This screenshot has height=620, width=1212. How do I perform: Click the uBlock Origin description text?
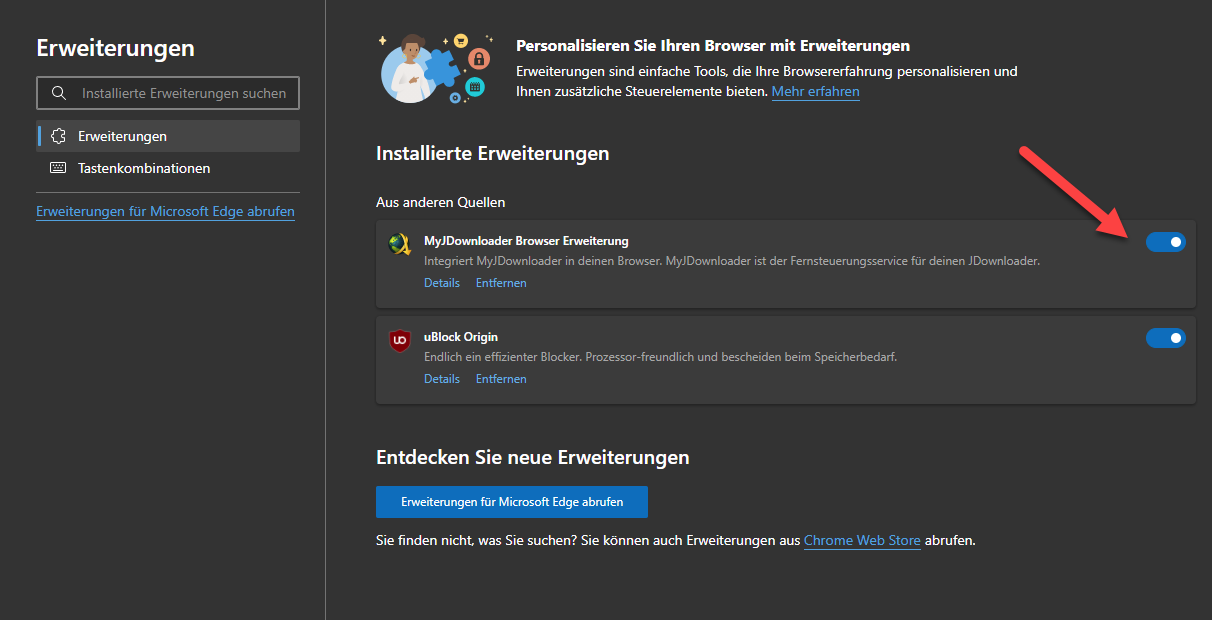661,357
